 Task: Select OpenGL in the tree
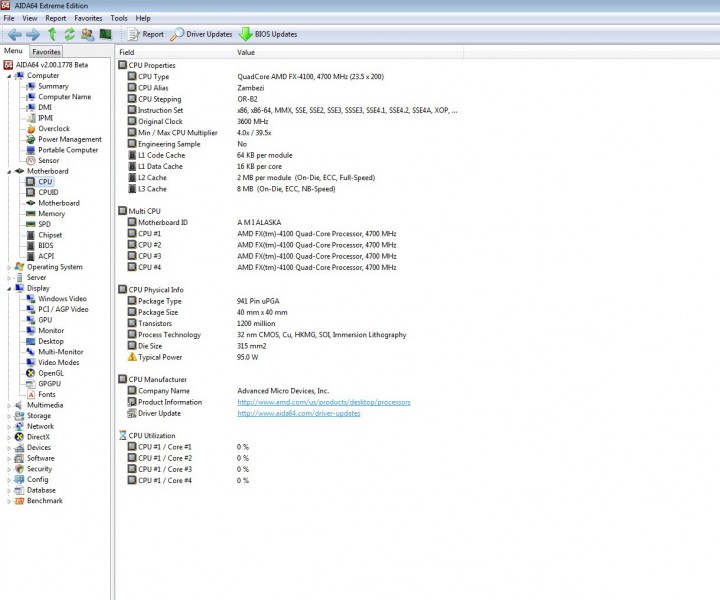coord(51,373)
